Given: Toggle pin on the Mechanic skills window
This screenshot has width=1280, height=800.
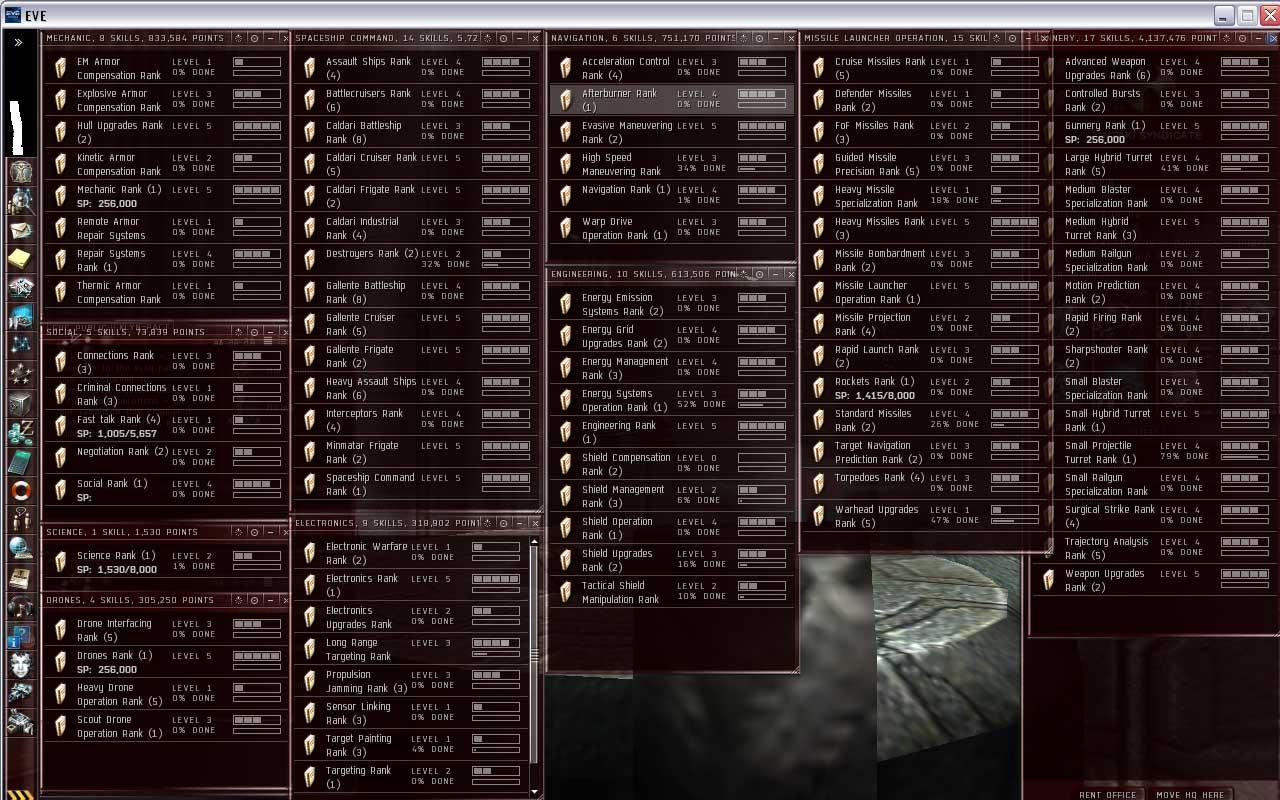Looking at the screenshot, I should 238,38.
